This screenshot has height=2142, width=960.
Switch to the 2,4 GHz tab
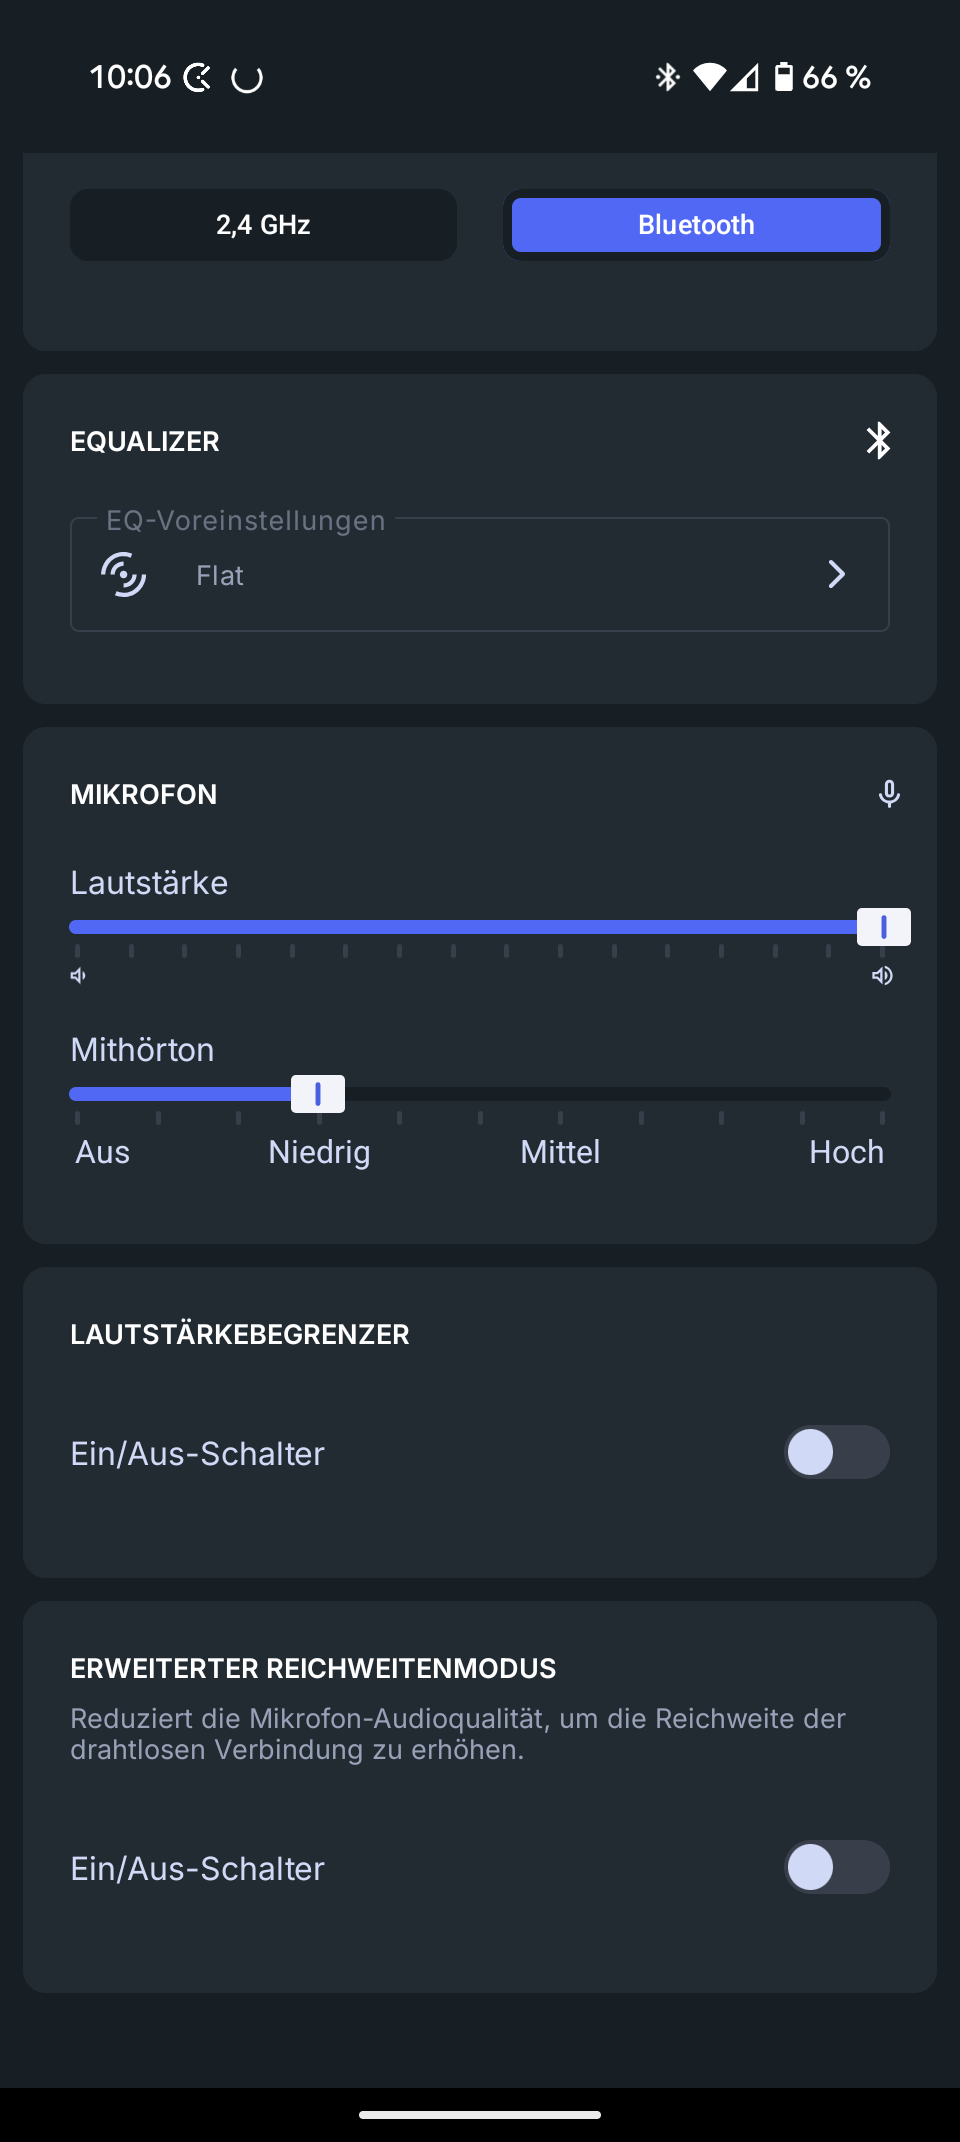(264, 225)
